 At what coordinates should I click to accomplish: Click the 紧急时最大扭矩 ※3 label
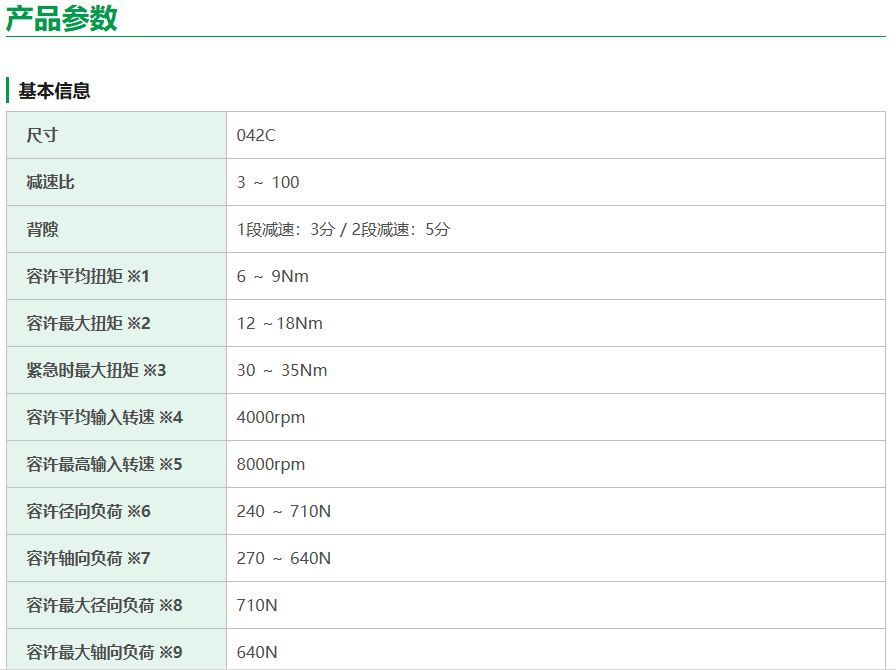click(x=96, y=370)
